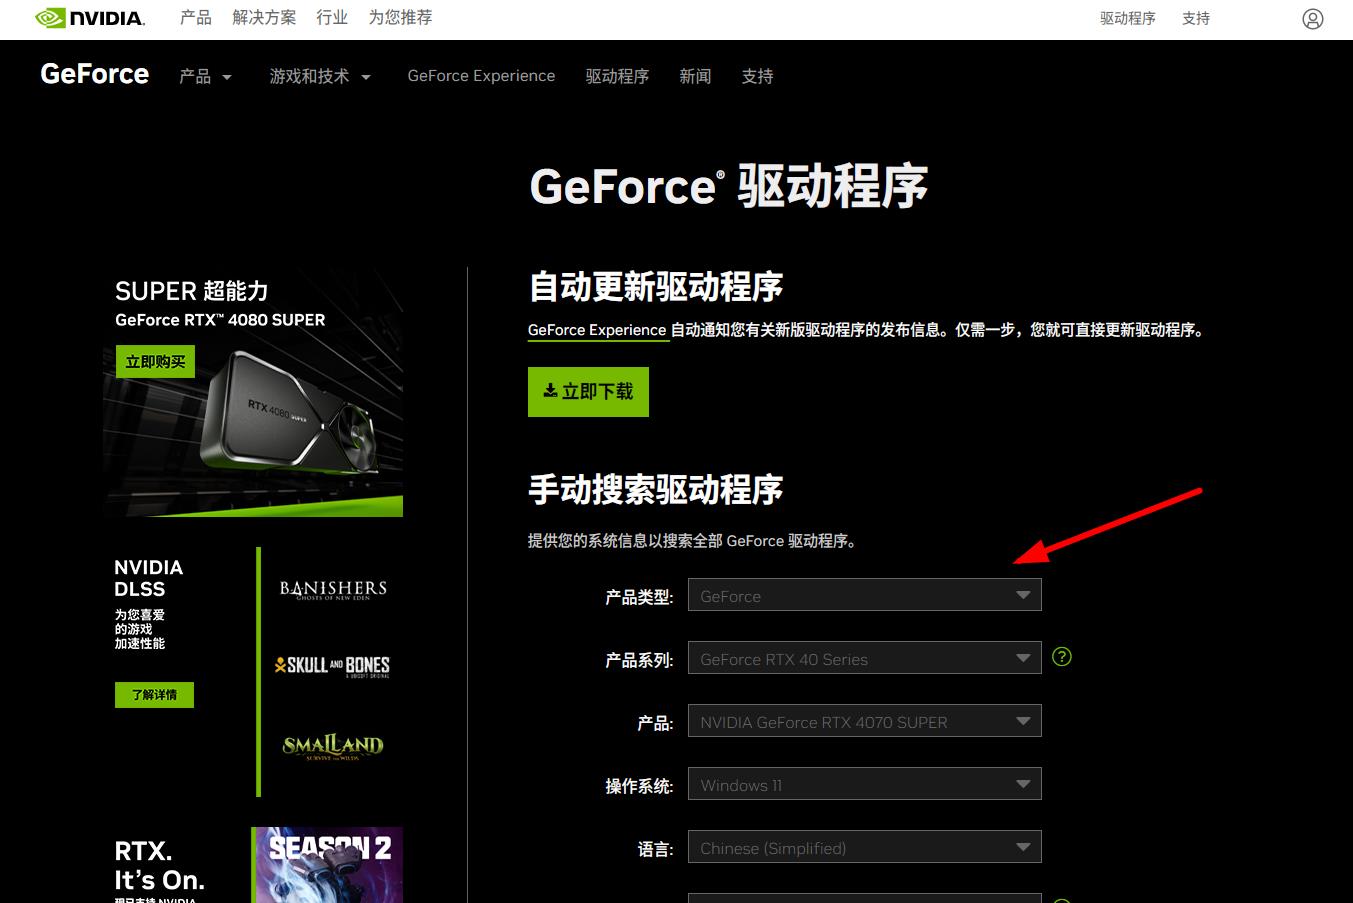The image size is (1353, 903).
Task: Open the user account icon
Action: [x=1313, y=19]
